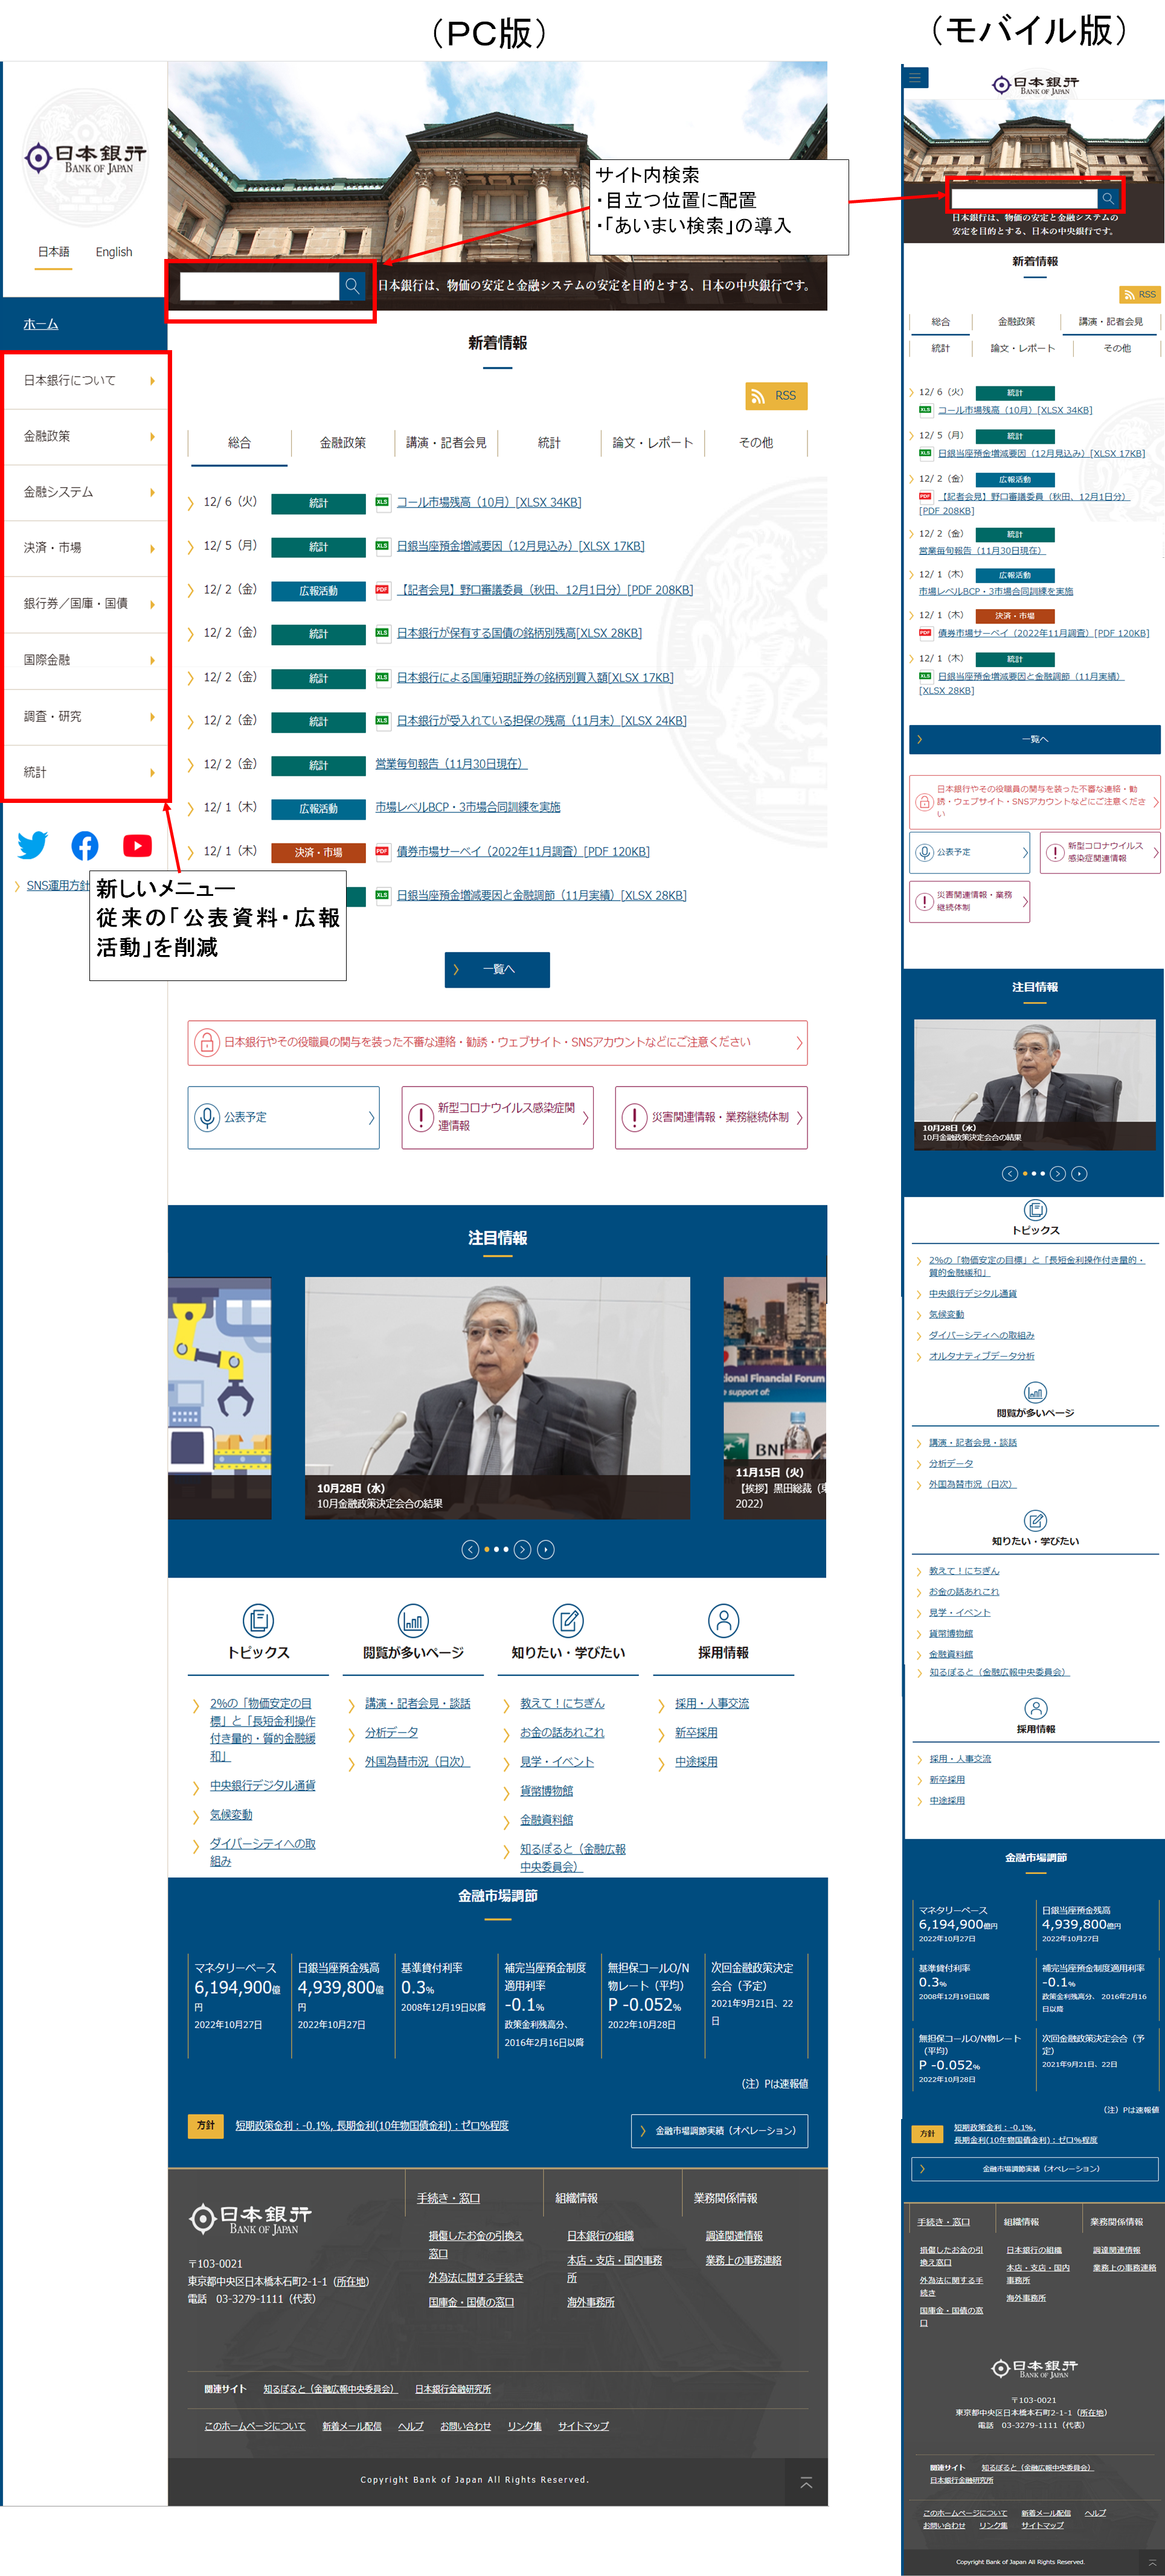1165x2576 pixels.
Task: Open 営業毎旬報告（11月30日現在）link in PC
Action: [451, 764]
